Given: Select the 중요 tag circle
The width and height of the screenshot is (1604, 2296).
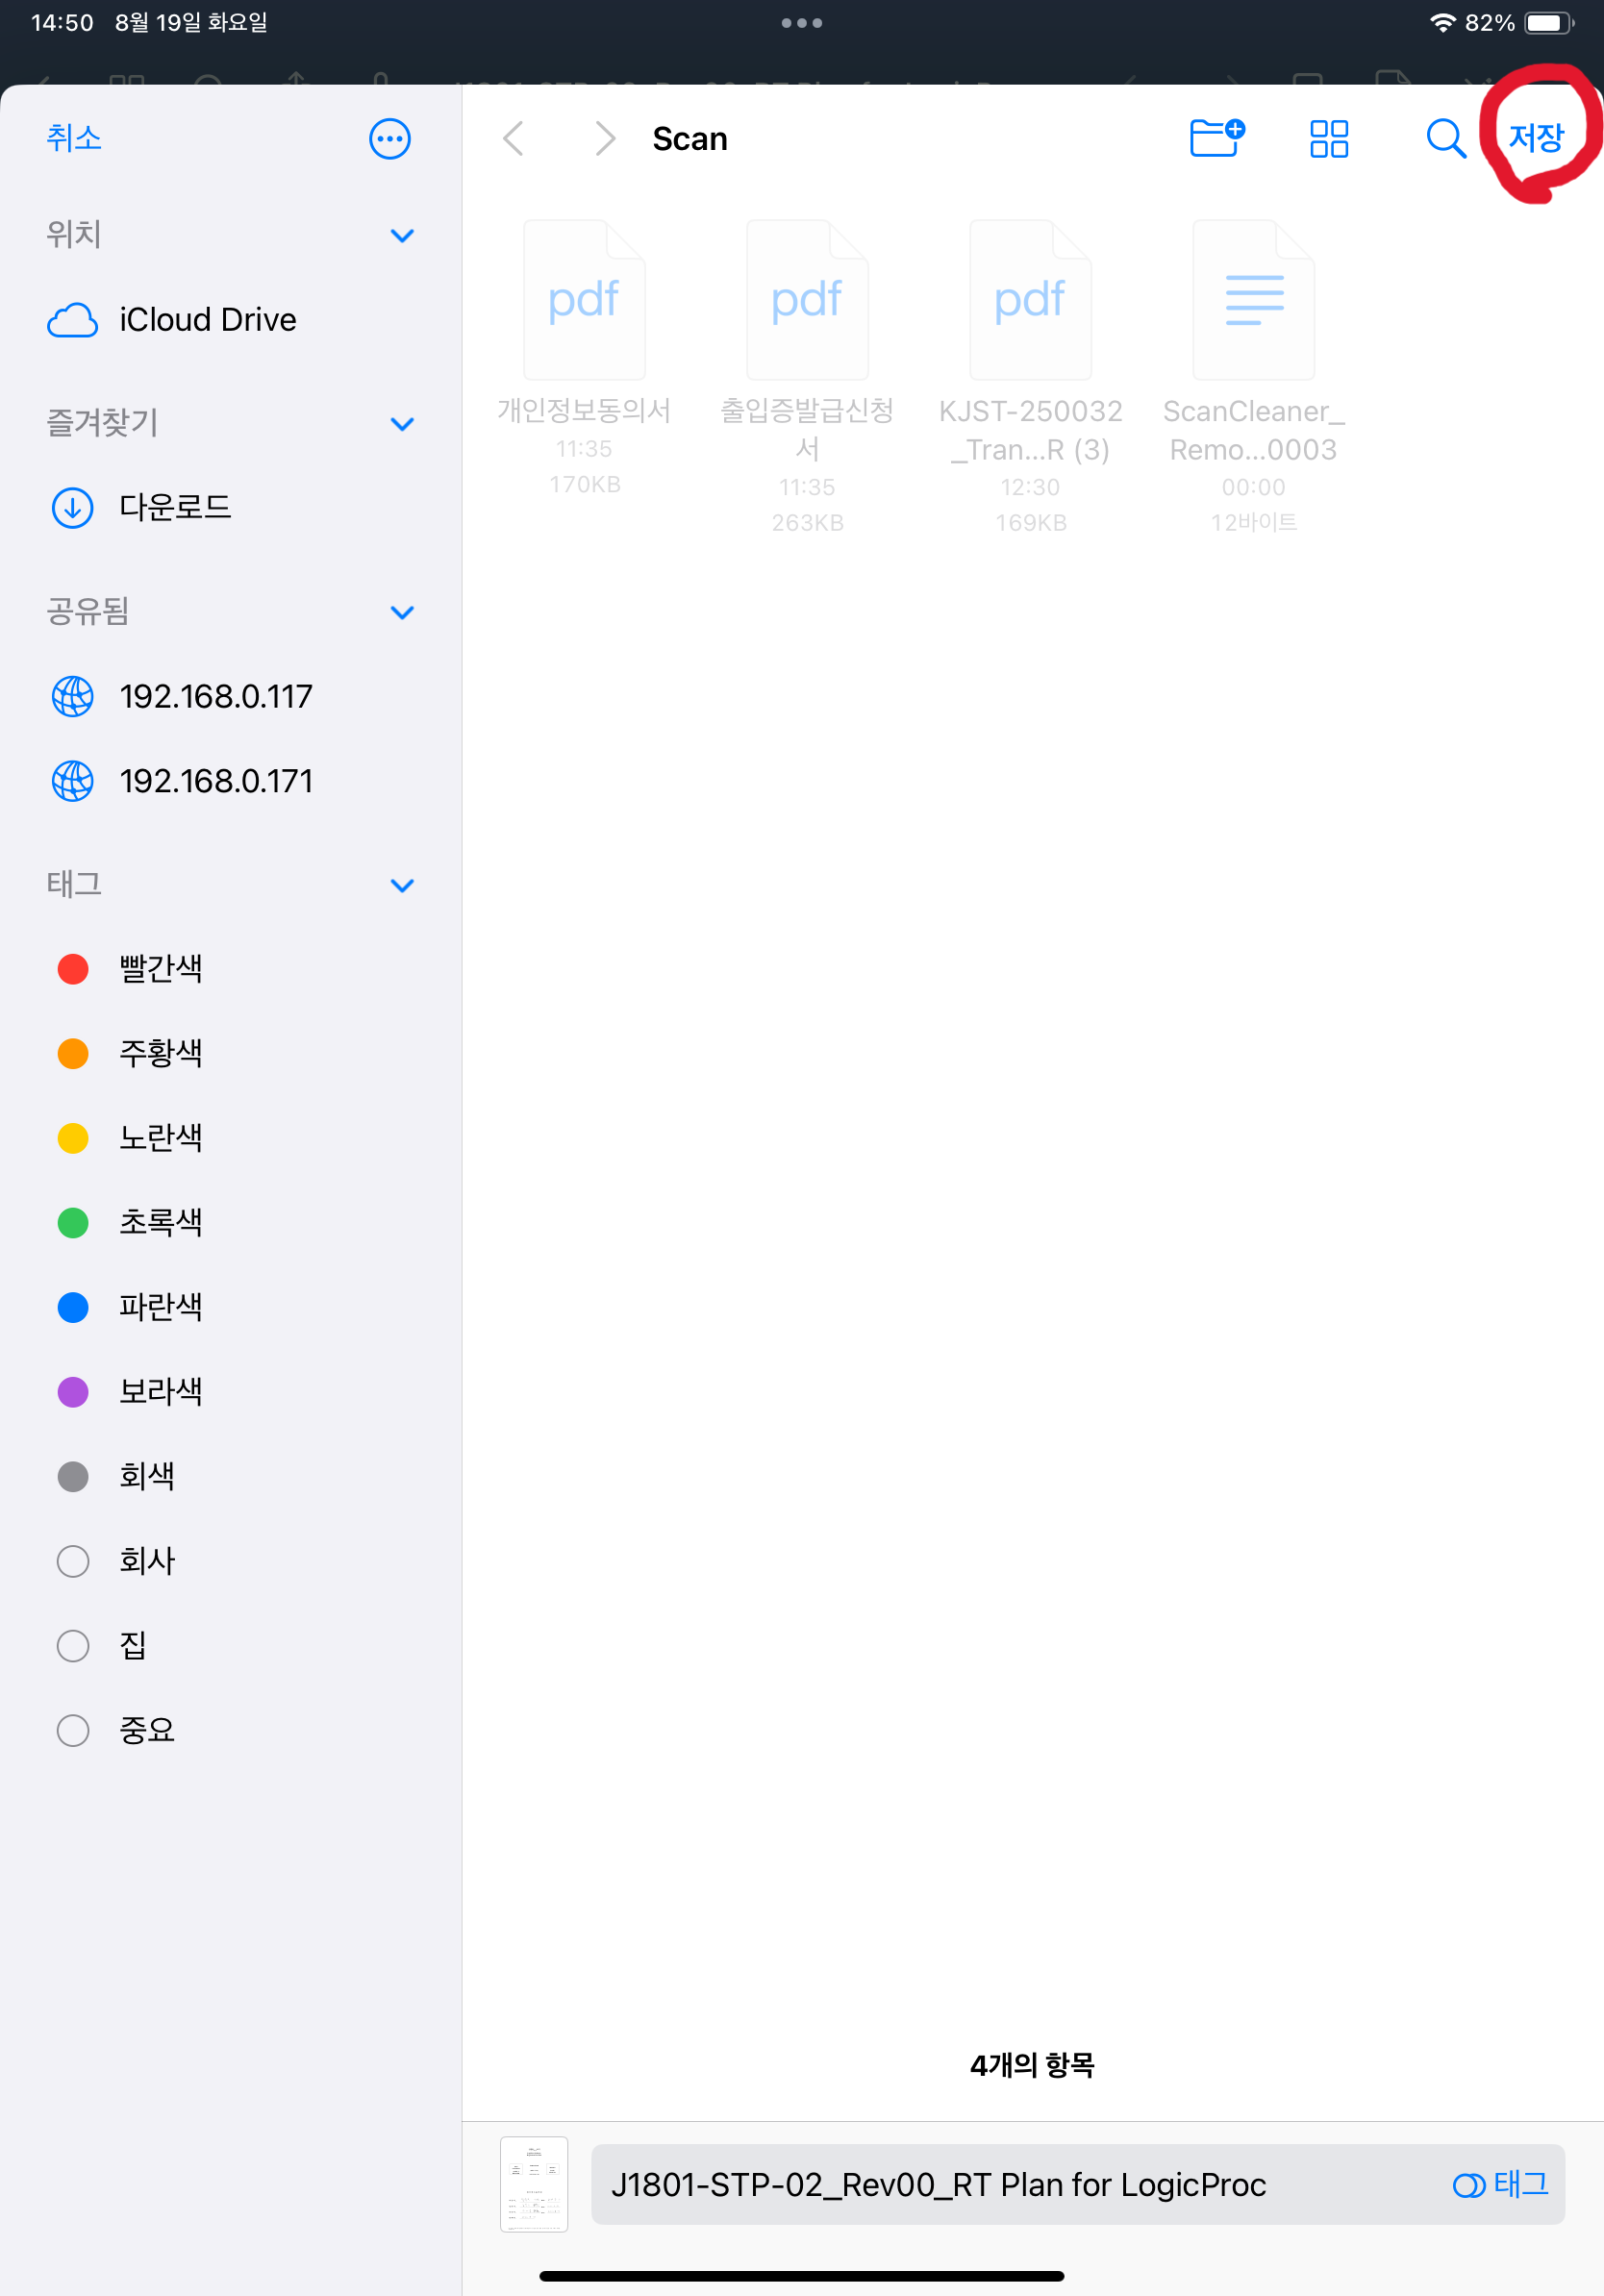Looking at the screenshot, I should point(73,1730).
